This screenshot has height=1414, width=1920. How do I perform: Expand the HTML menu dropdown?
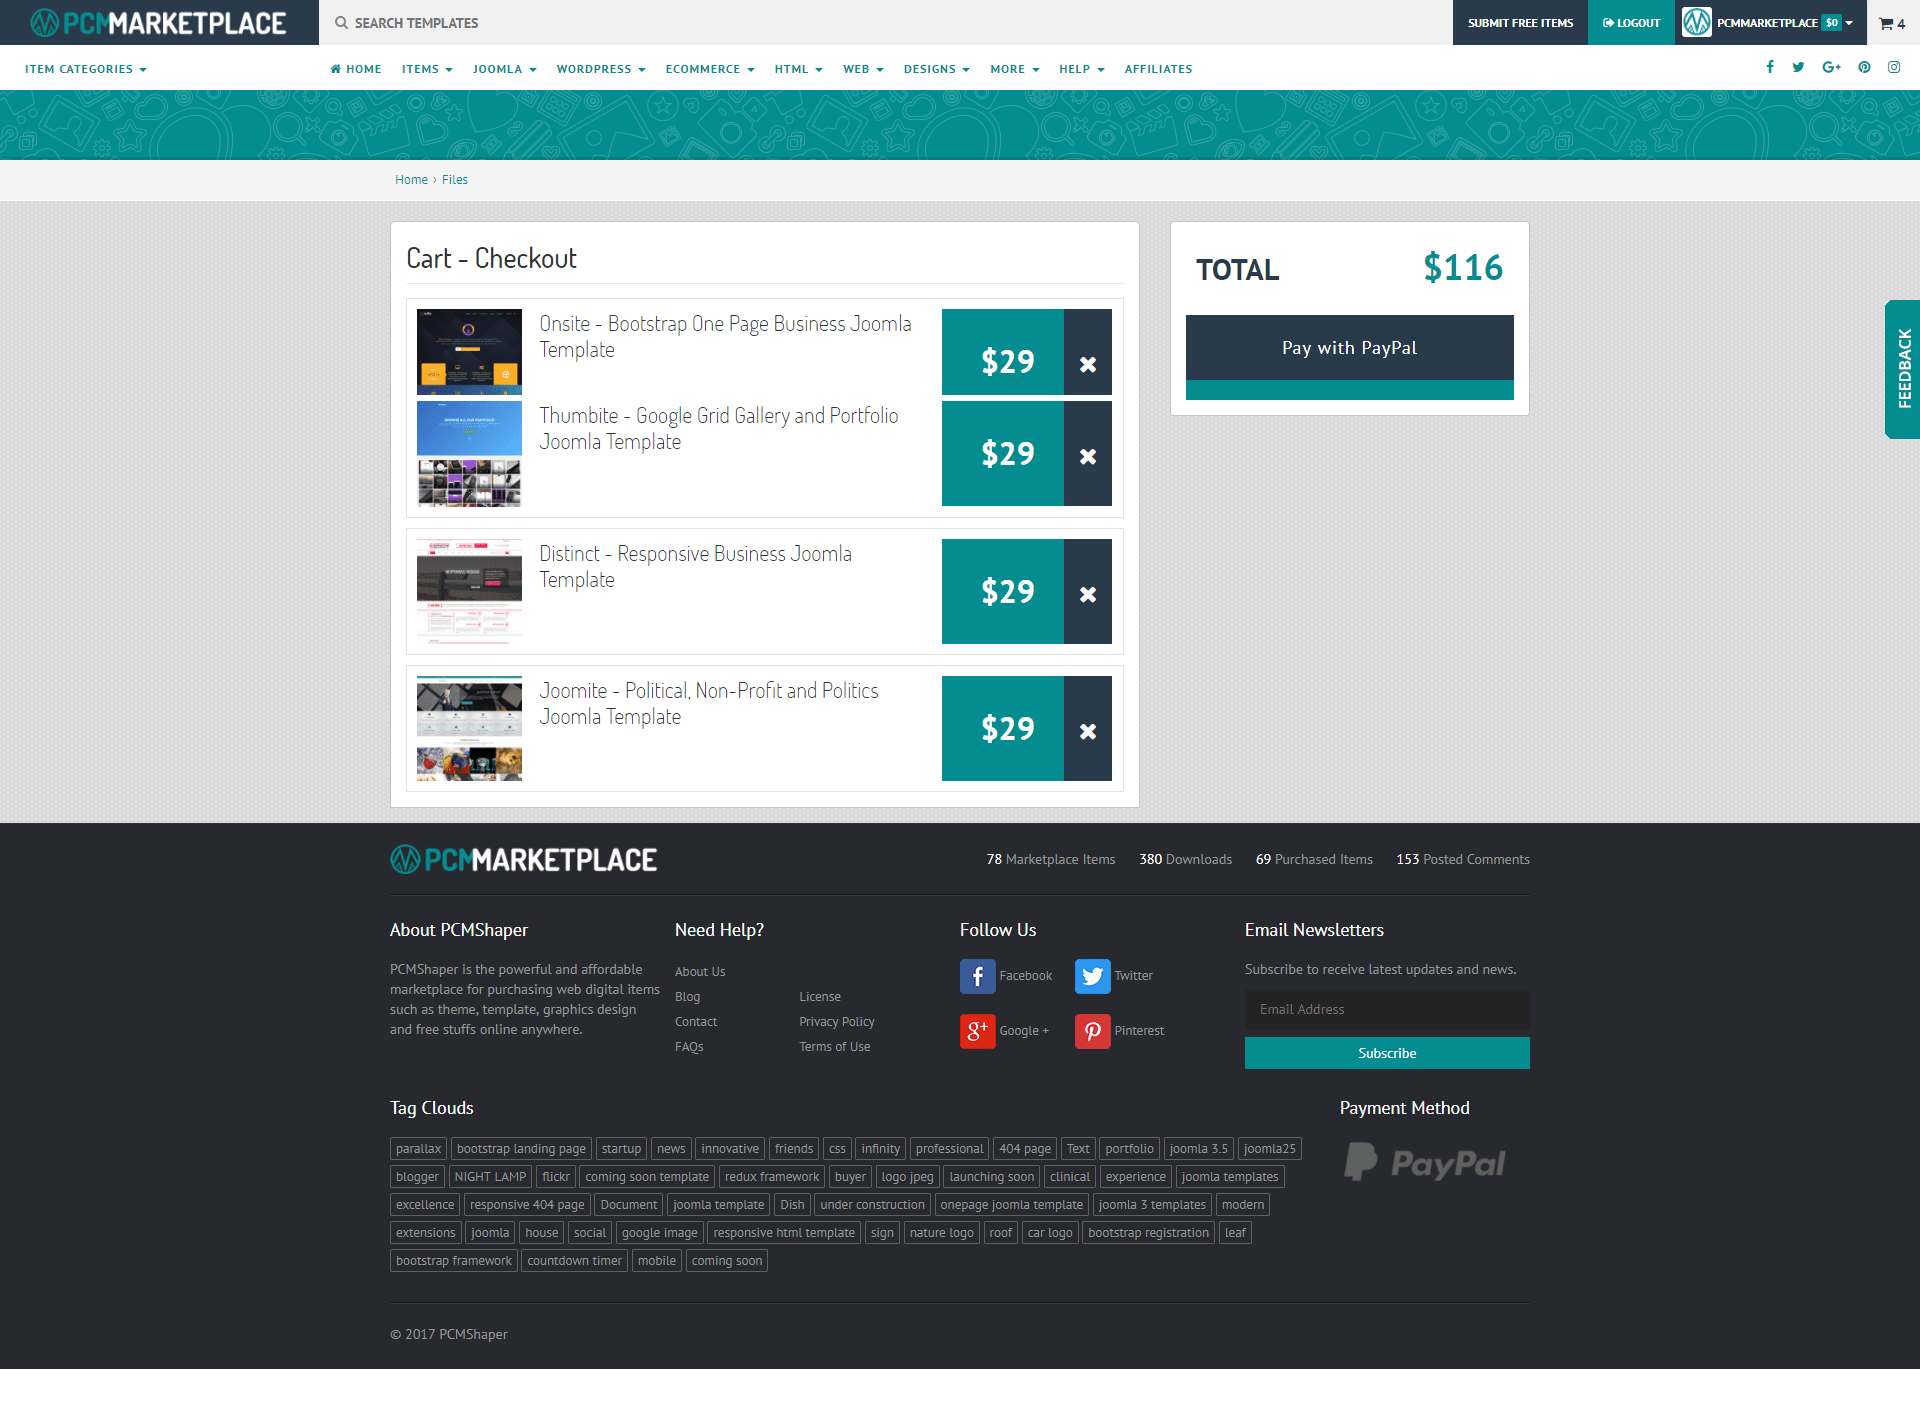click(x=798, y=69)
